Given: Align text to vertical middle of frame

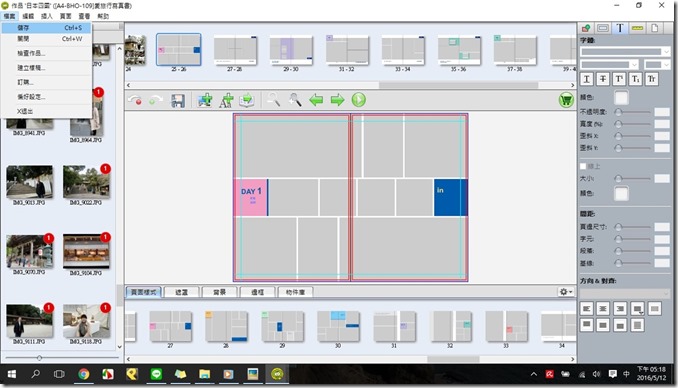Looking at the screenshot, I should [x=603, y=324].
